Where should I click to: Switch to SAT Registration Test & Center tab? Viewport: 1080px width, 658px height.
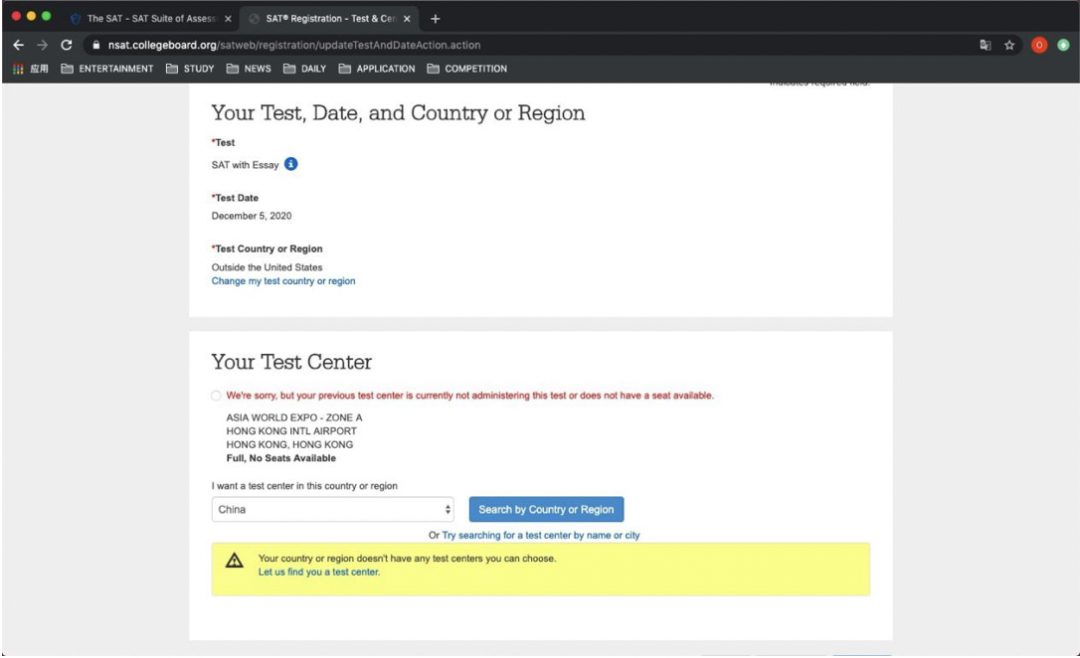pyautogui.click(x=331, y=19)
